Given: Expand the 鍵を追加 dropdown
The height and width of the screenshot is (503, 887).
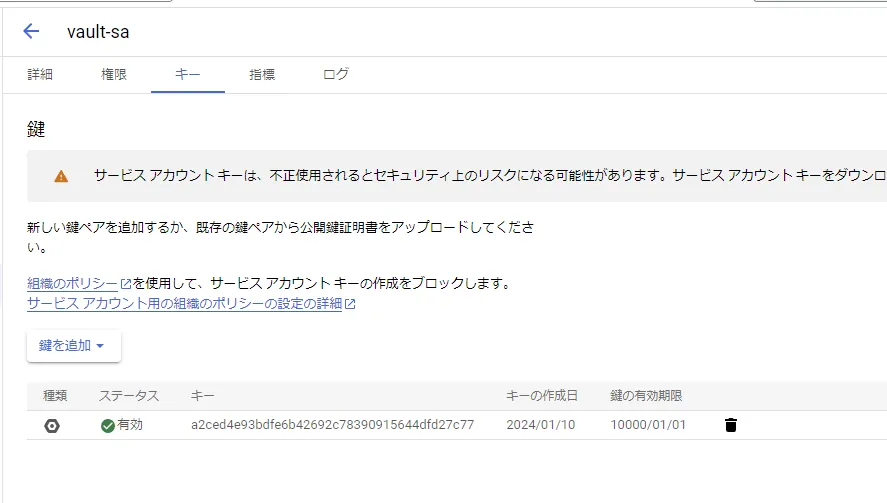Looking at the screenshot, I should 73,345.
